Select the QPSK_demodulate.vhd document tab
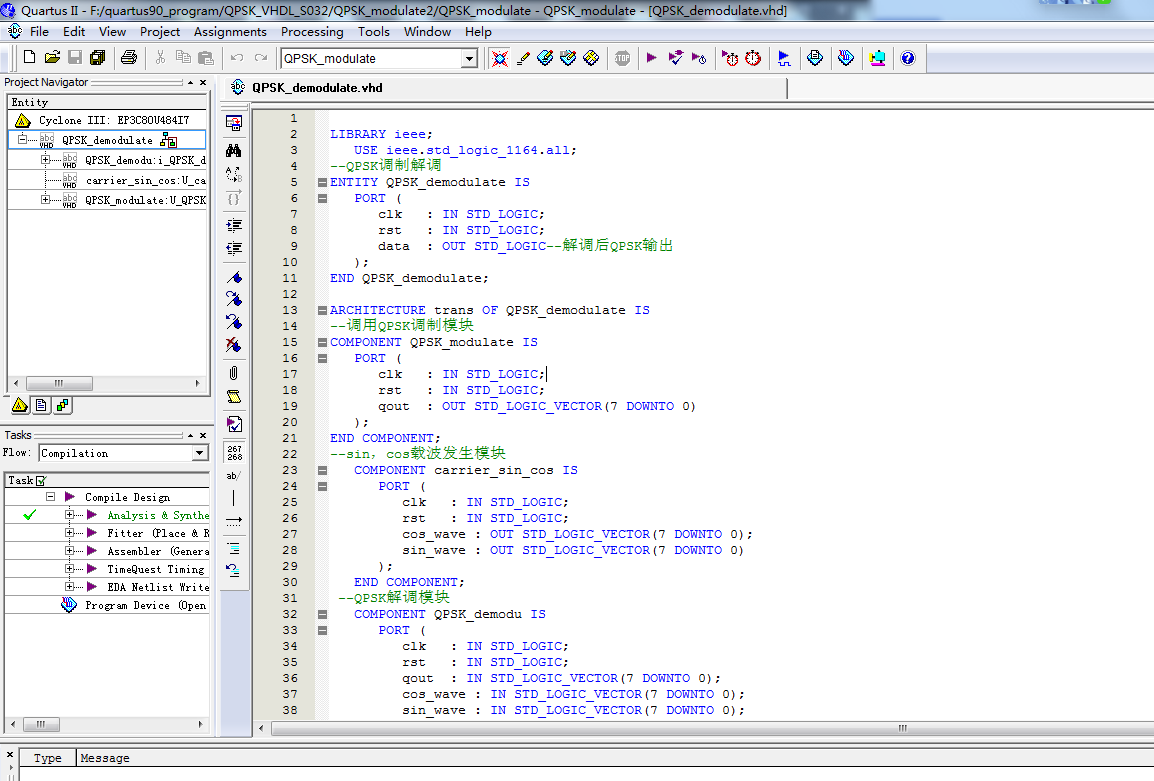Image resolution: width=1154 pixels, height=781 pixels. click(316, 88)
